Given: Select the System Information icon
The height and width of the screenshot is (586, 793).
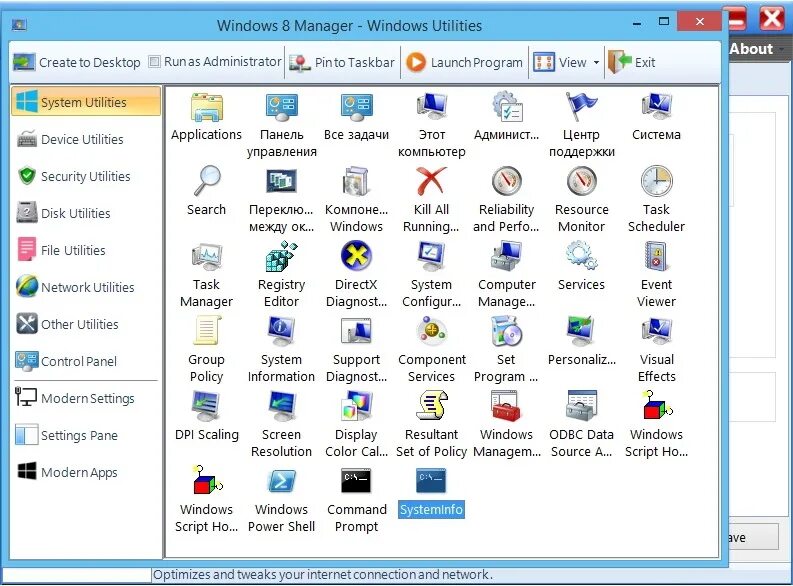Looking at the screenshot, I should [281, 331].
